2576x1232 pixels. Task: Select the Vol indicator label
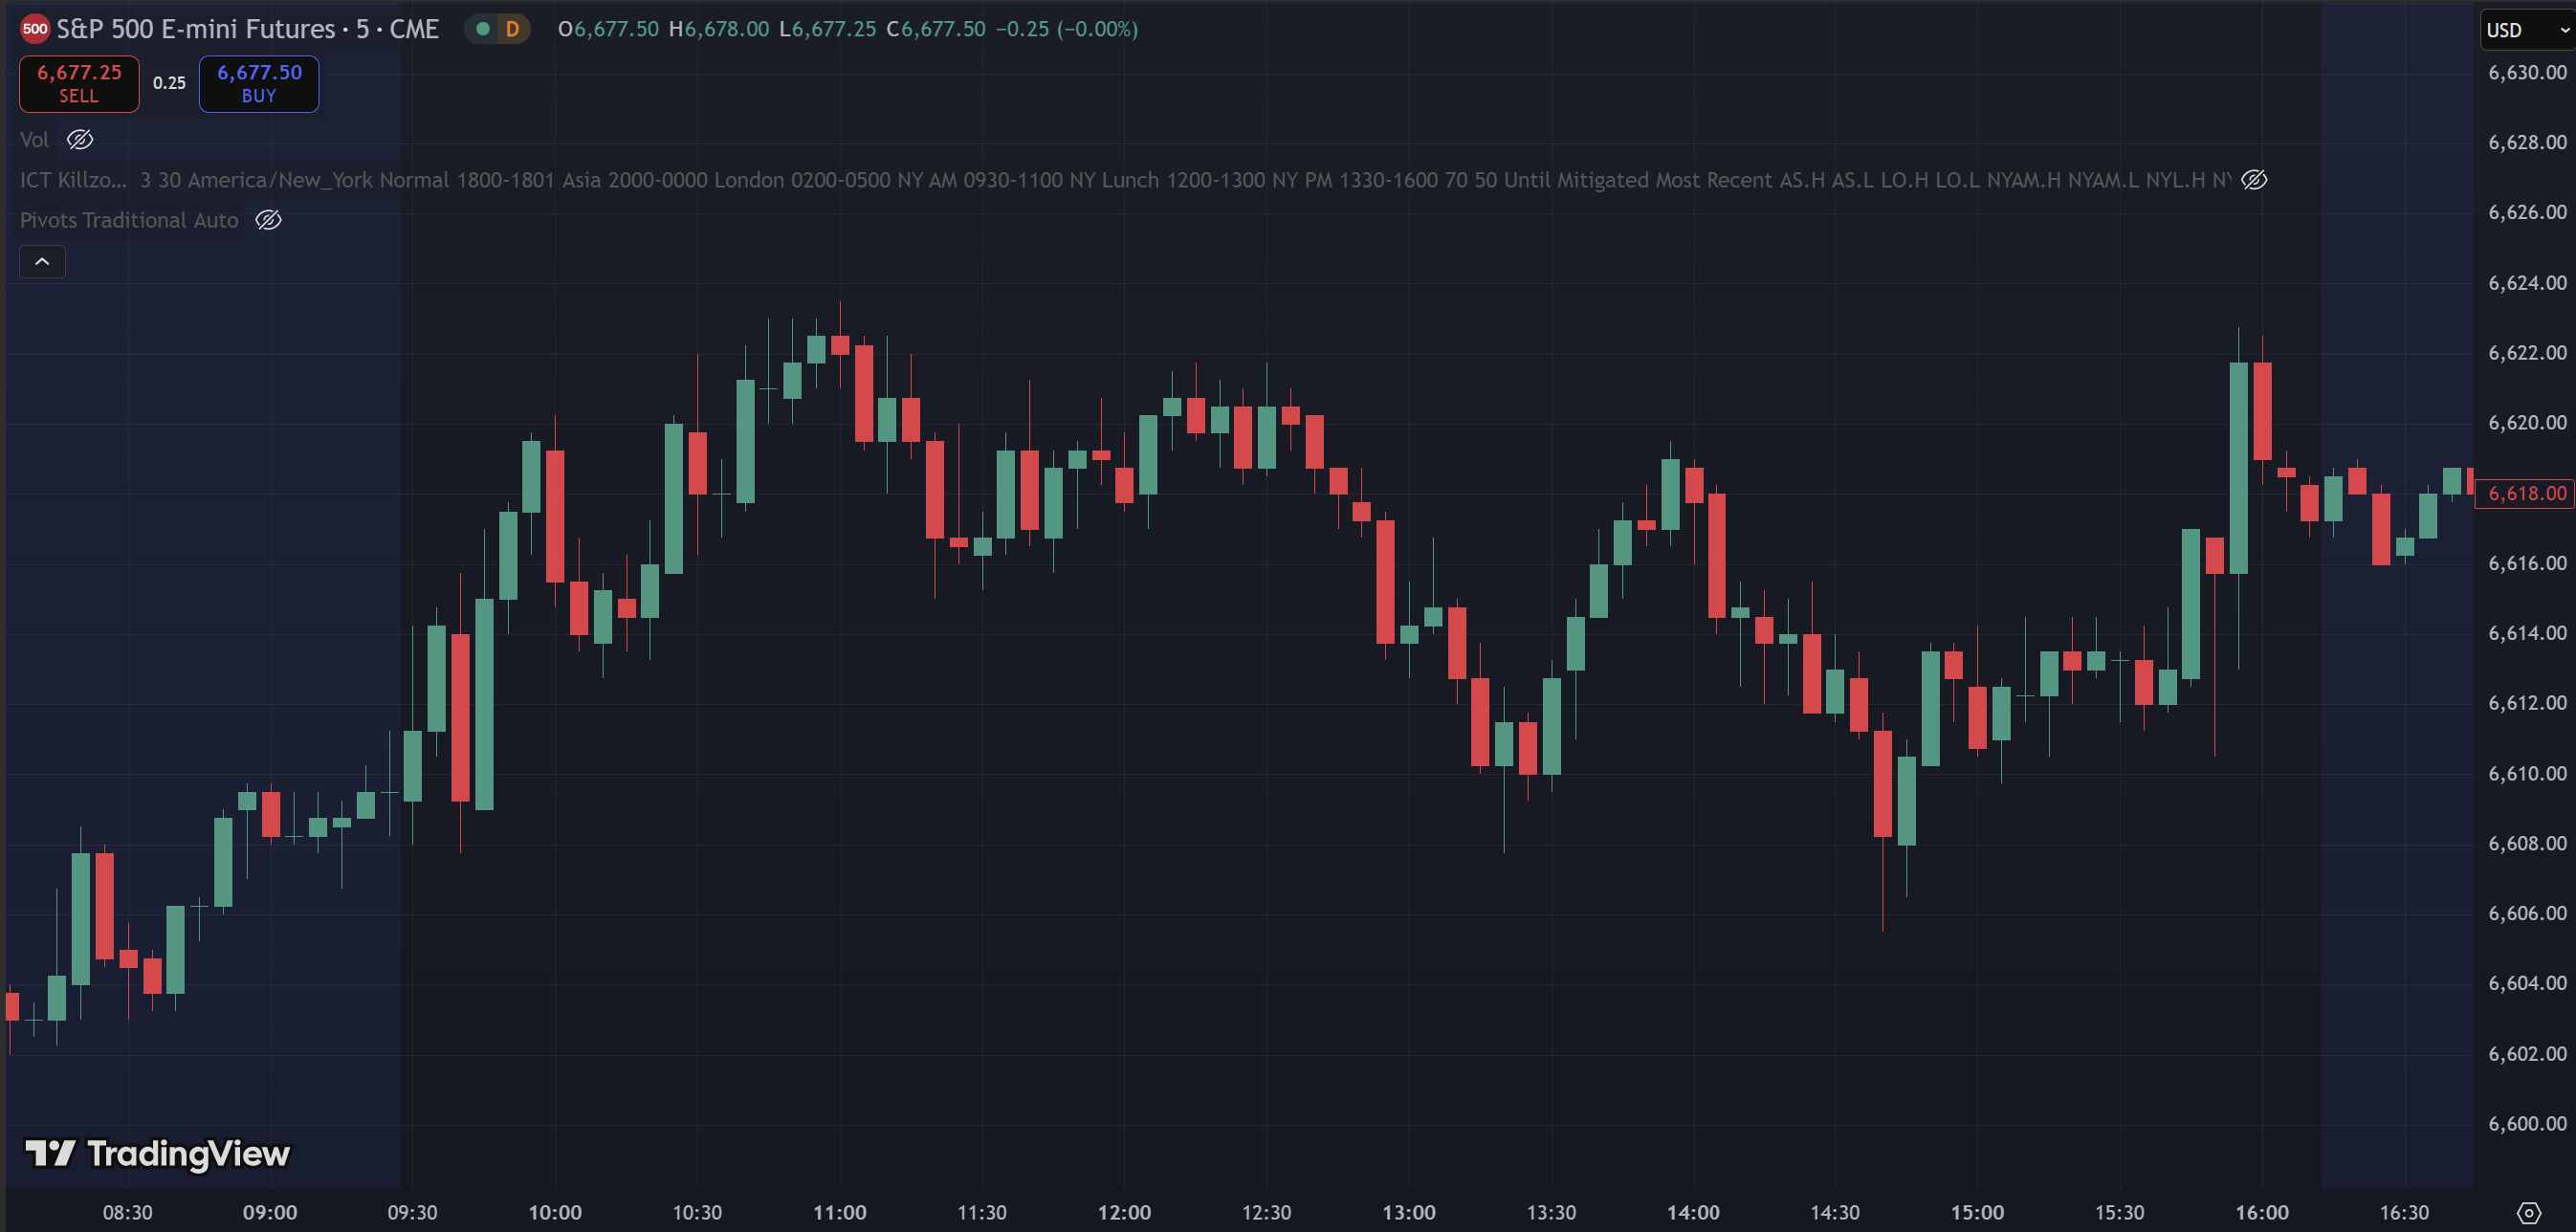(x=34, y=140)
